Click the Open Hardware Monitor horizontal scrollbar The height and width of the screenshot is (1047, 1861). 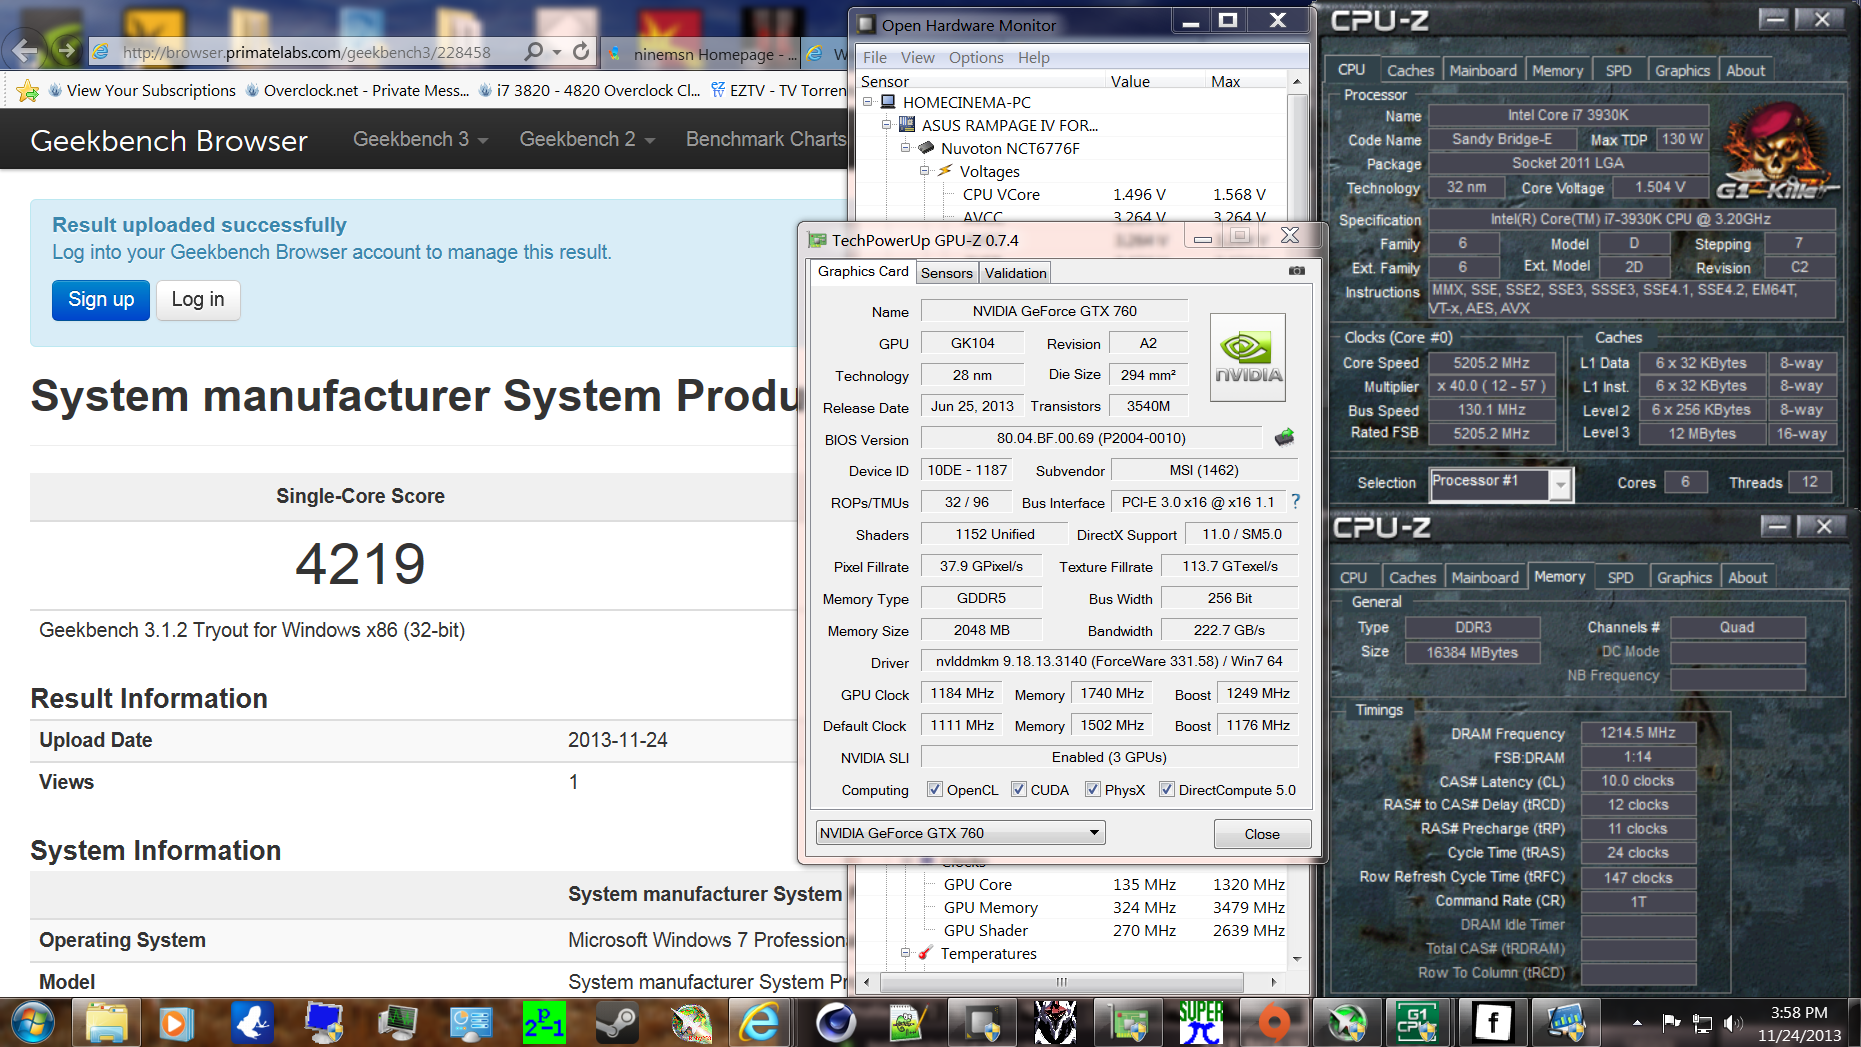[x=1061, y=982]
